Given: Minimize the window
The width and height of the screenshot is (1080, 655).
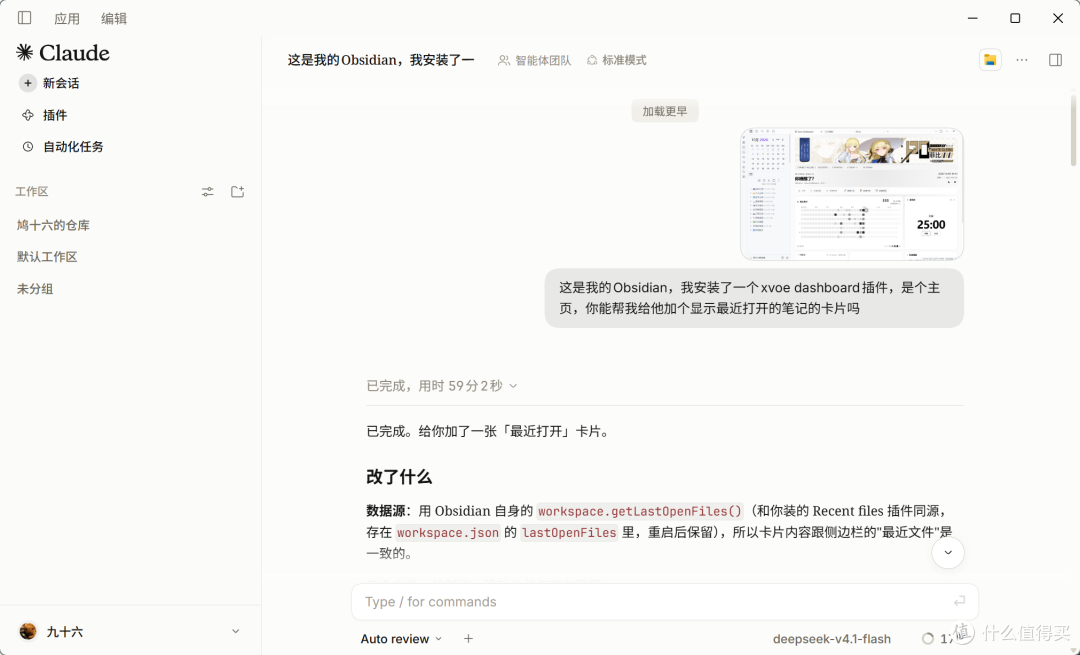Looking at the screenshot, I should (973, 18).
